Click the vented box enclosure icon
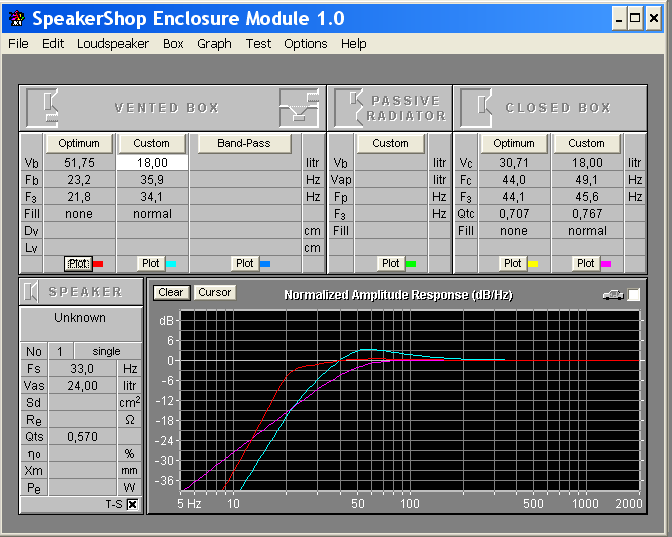Image resolution: width=672 pixels, height=537 pixels. [42, 108]
